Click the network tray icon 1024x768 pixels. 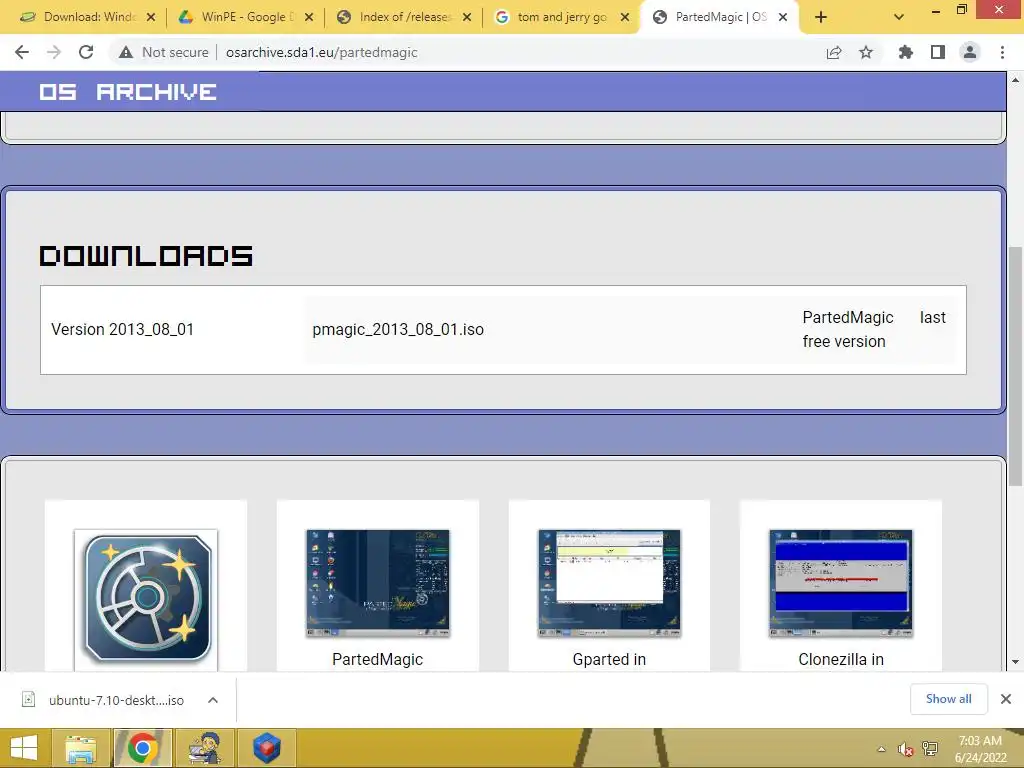[930, 749]
